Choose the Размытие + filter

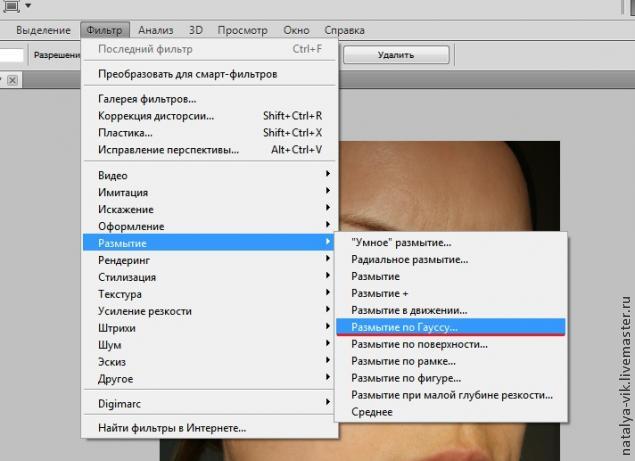[x=451, y=294]
